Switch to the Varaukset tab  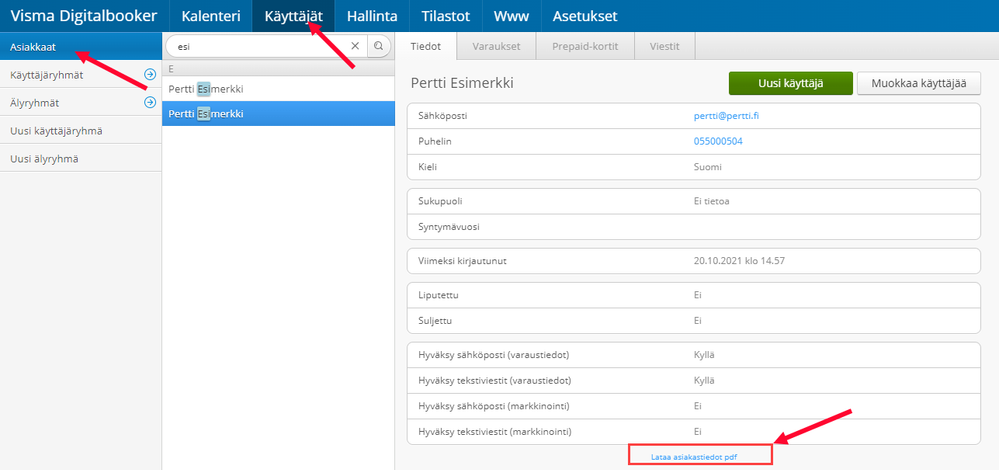pos(497,46)
